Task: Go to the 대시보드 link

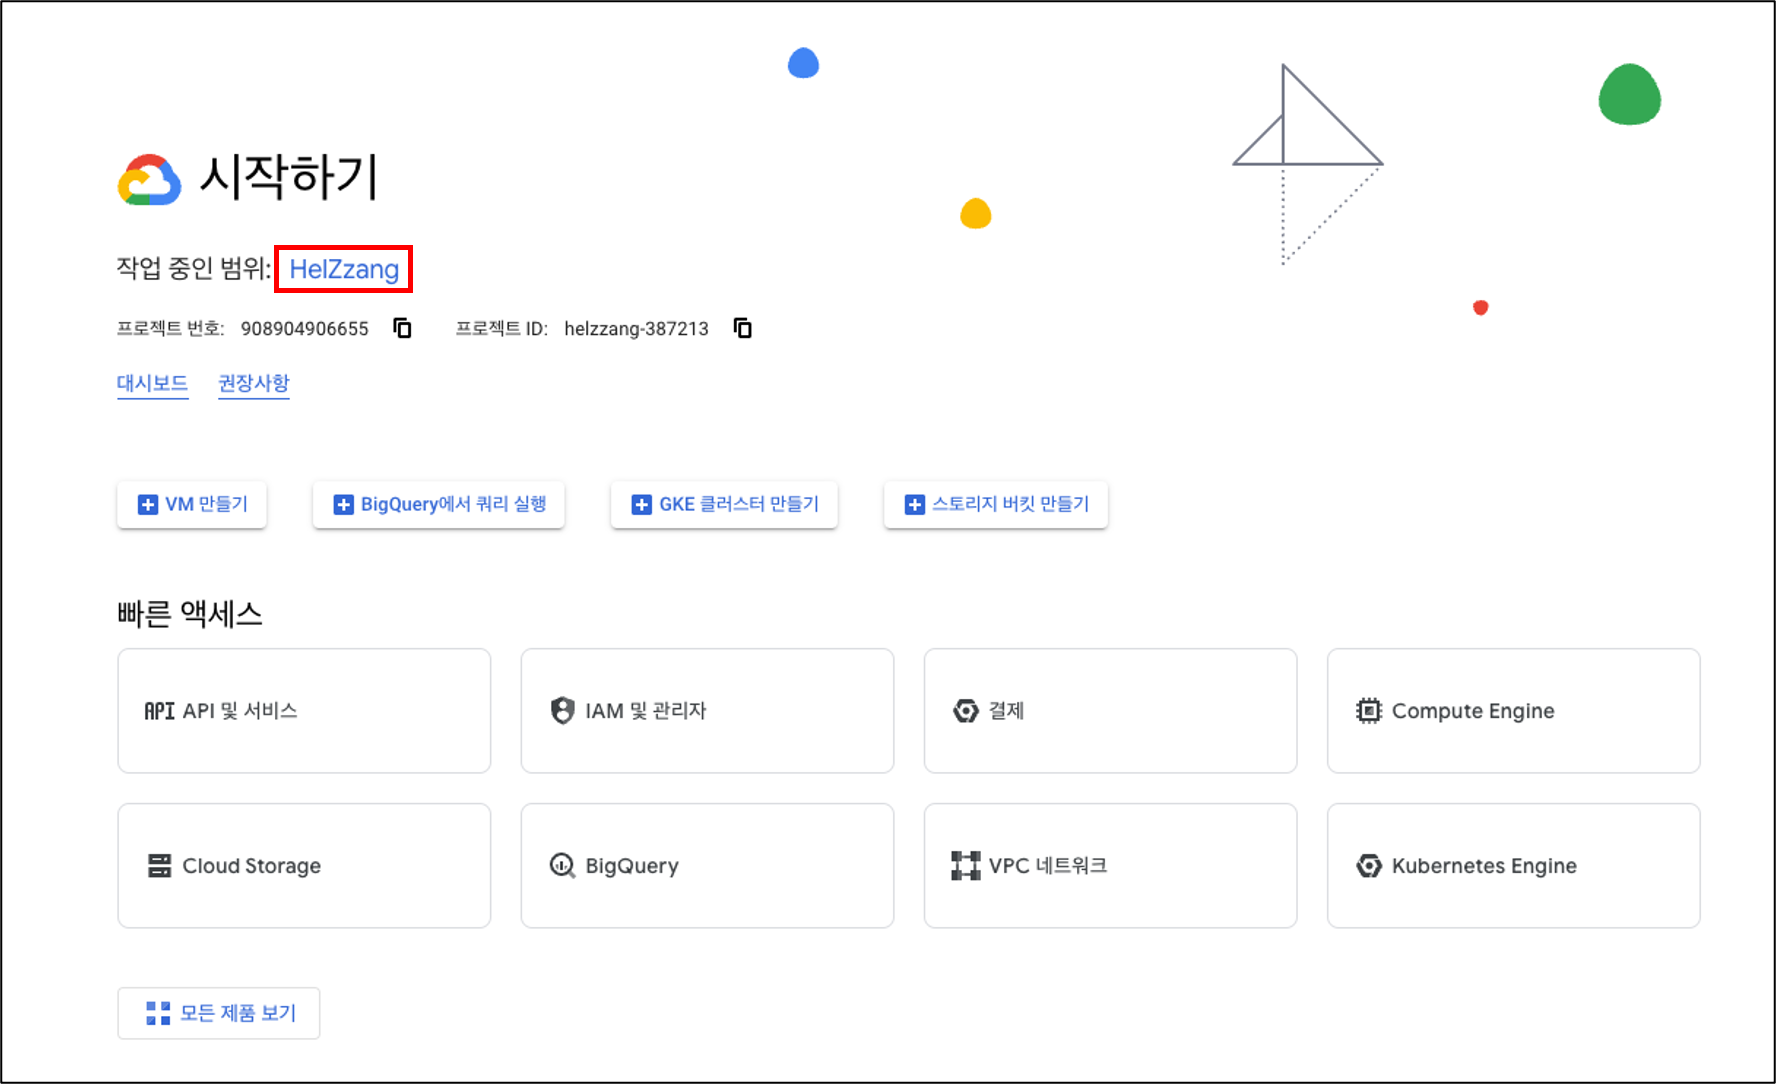Action: coord(152,383)
